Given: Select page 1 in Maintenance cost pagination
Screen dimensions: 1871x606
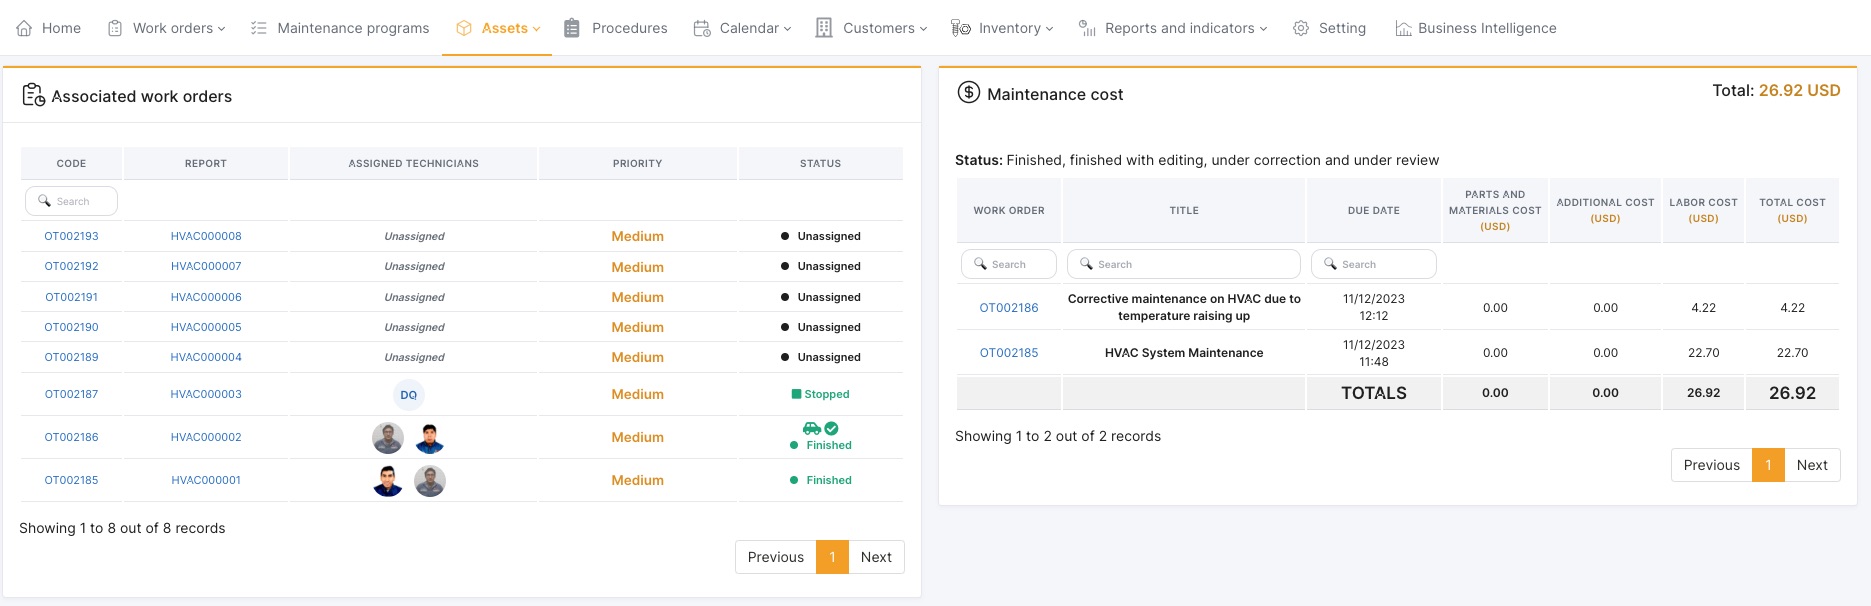Looking at the screenshot, I should pyautogui.click(x=1768, y=465).
